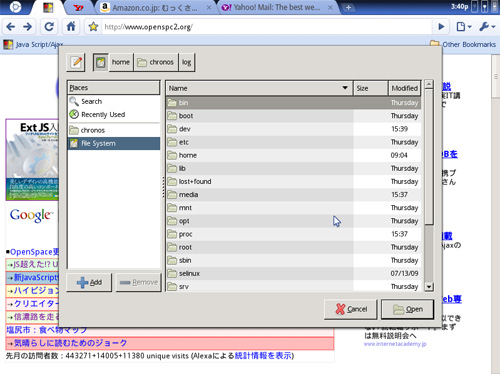
Task: Jump to the log path button
Action: (x=187, y=62)
